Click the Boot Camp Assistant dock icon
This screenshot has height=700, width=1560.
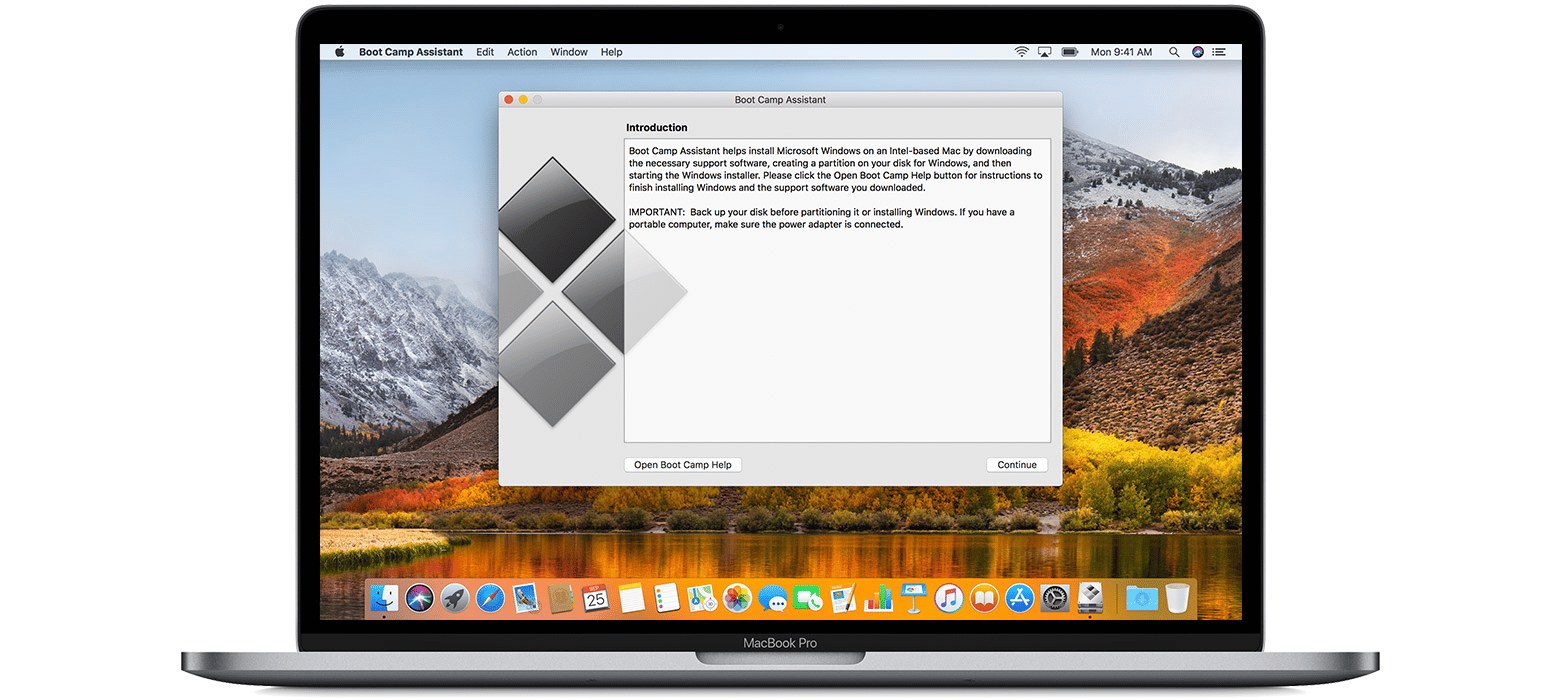coord(1090,598)
